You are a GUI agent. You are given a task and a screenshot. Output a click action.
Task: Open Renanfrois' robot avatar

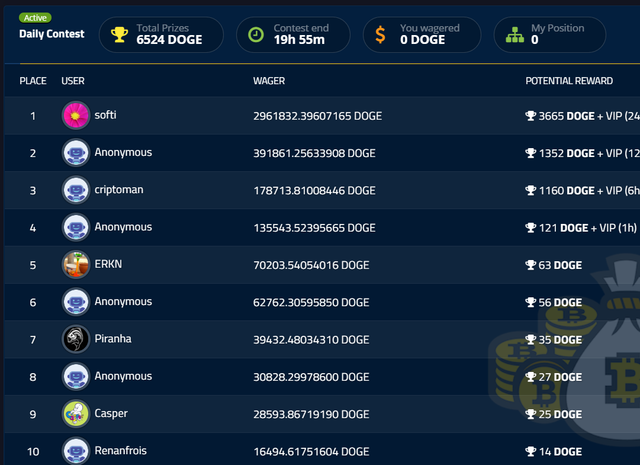[76, 451]
